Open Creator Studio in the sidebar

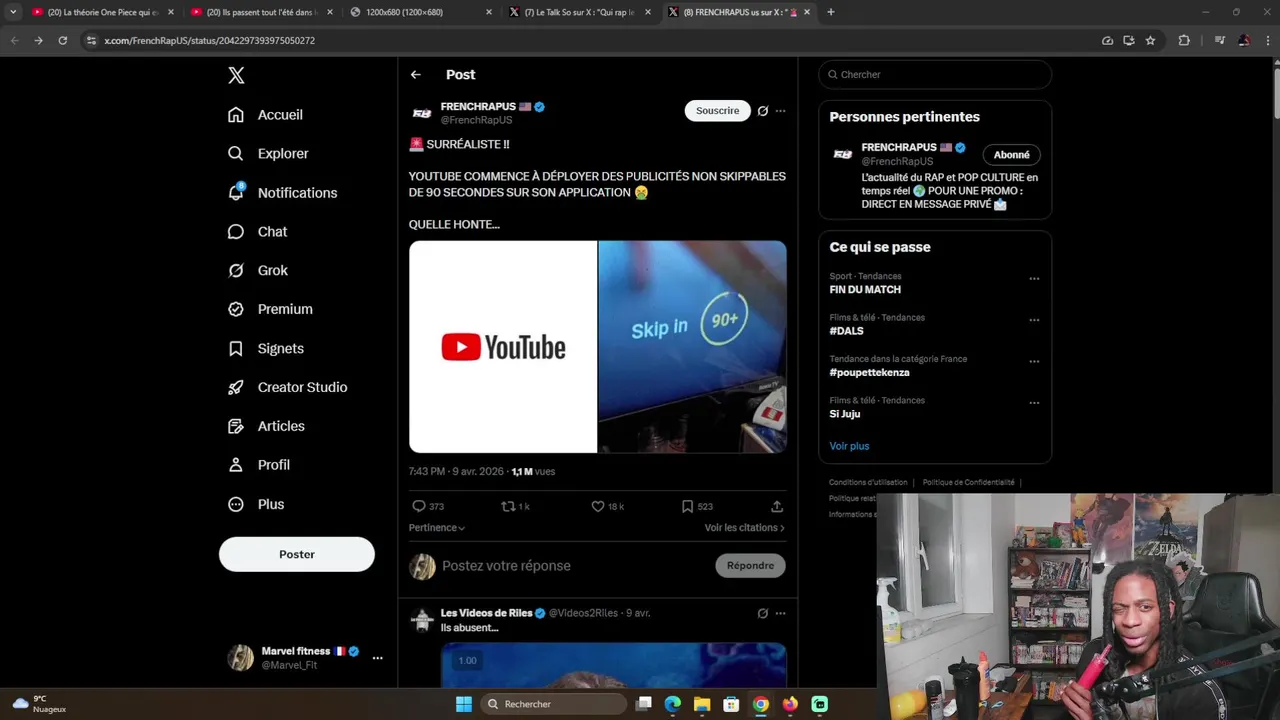point(287,388)
